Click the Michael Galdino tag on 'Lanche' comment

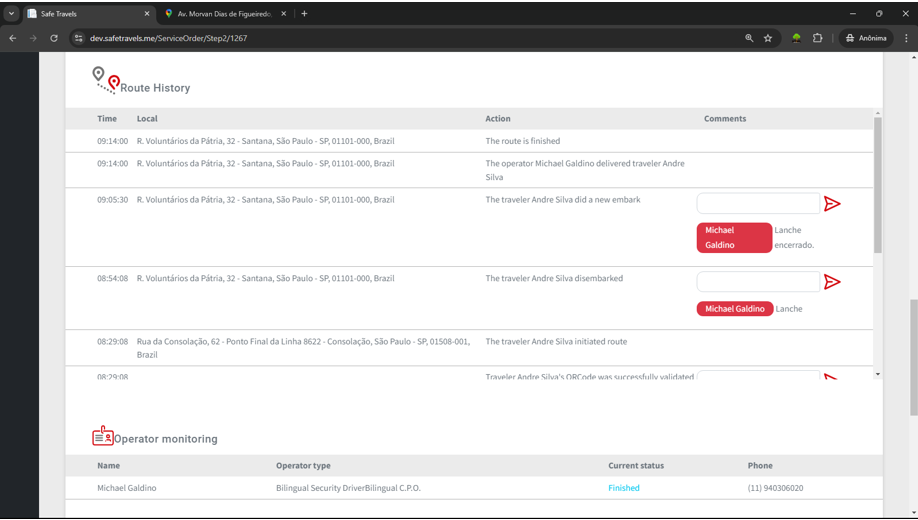734,309
